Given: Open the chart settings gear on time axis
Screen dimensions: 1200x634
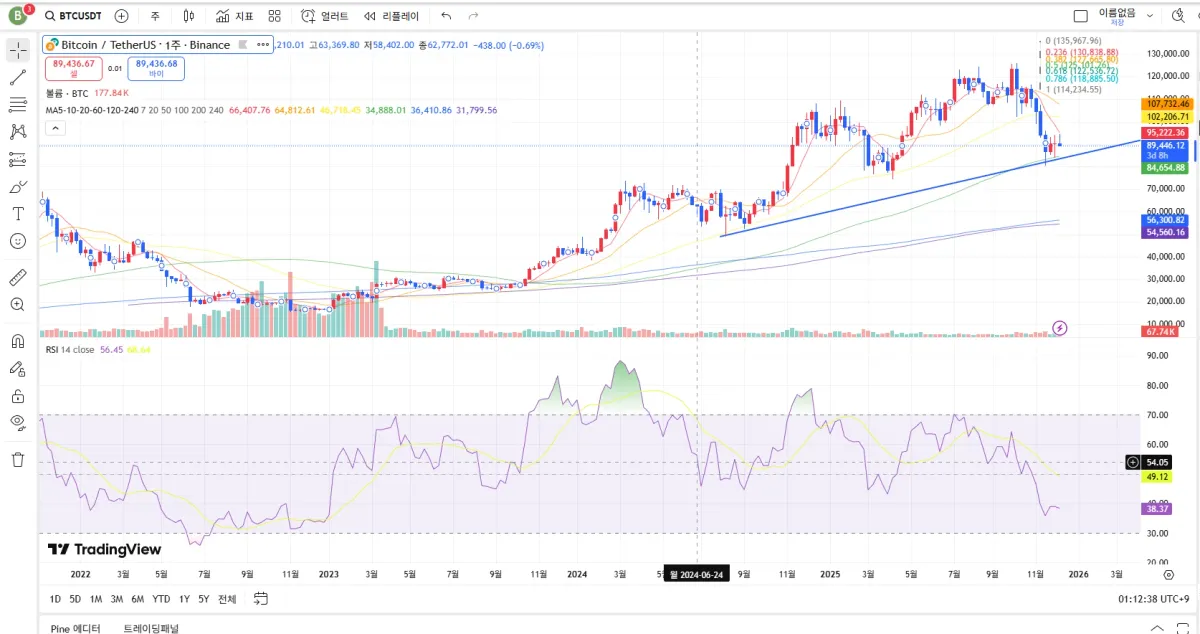Looking at the screenshot, I should click(x=1168, y=575).
